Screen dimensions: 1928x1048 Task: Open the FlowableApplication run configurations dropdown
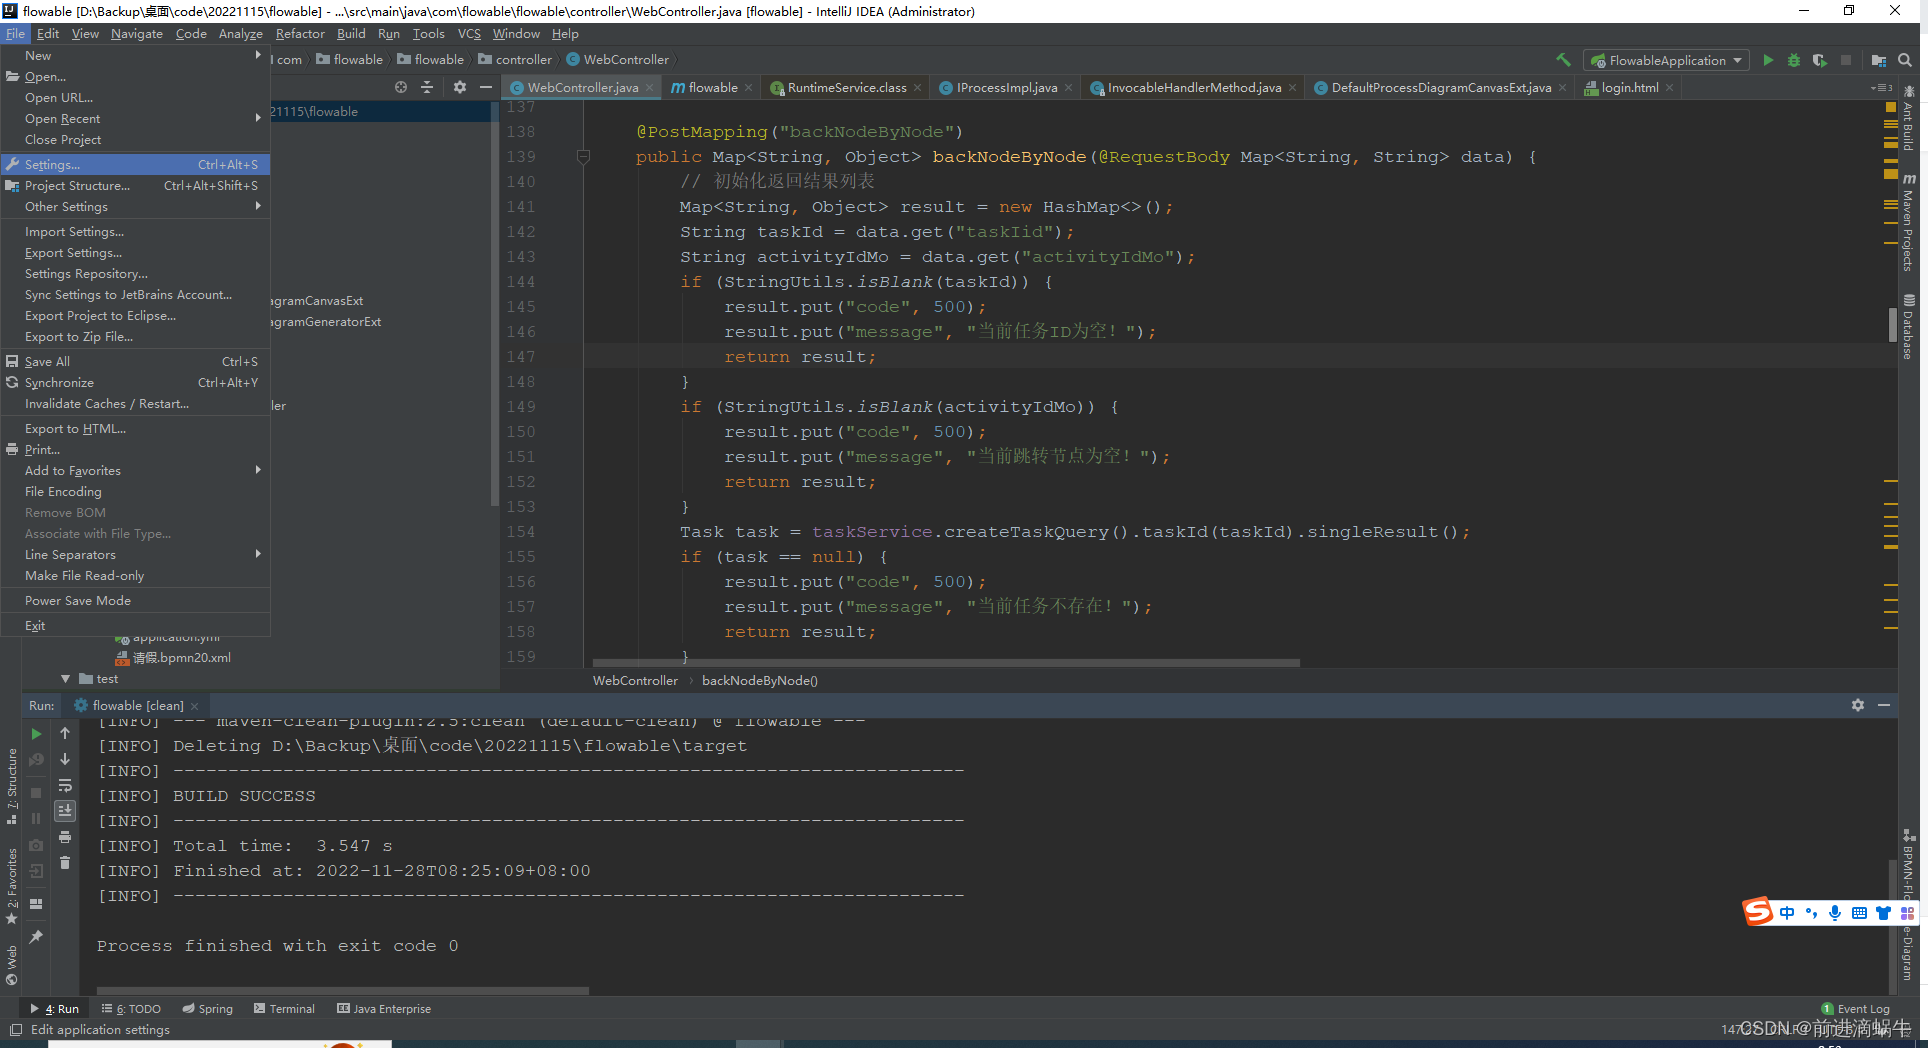pos(1665,60)
